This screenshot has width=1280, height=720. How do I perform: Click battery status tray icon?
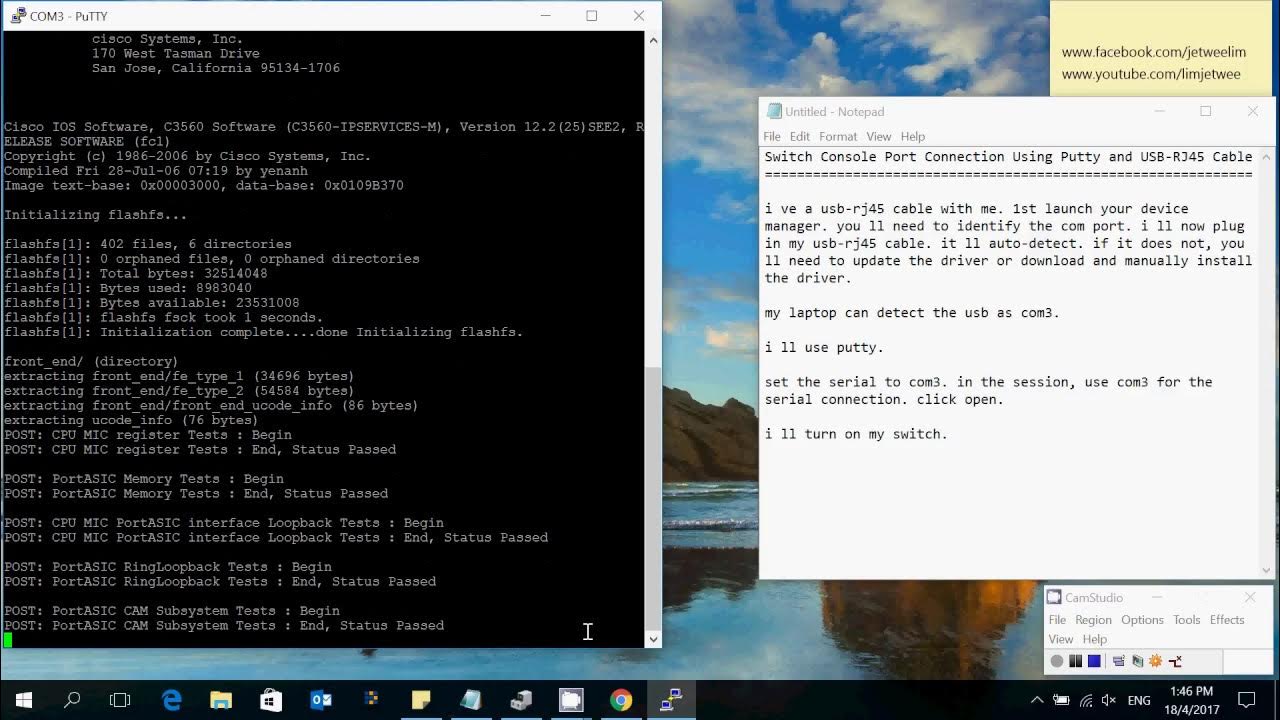pos(1061,700)
